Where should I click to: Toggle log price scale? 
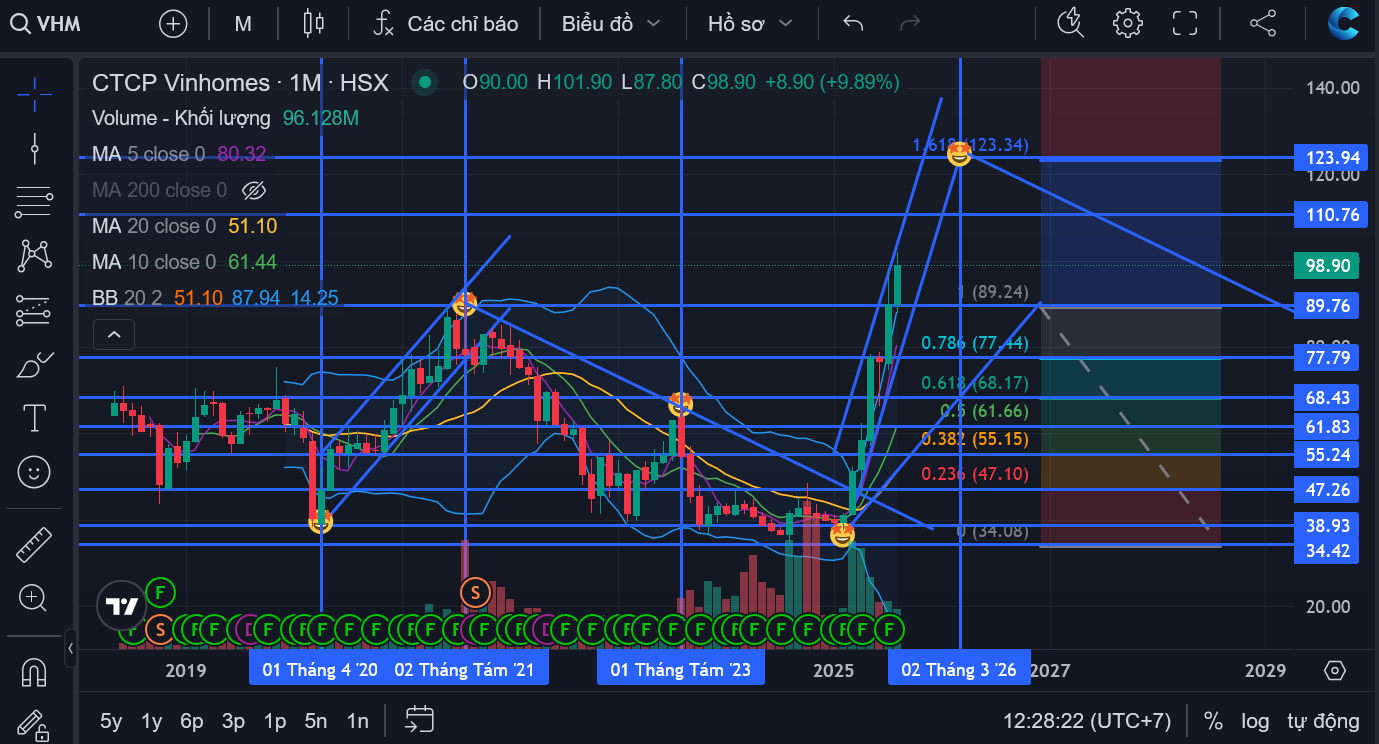point(1255,721)
